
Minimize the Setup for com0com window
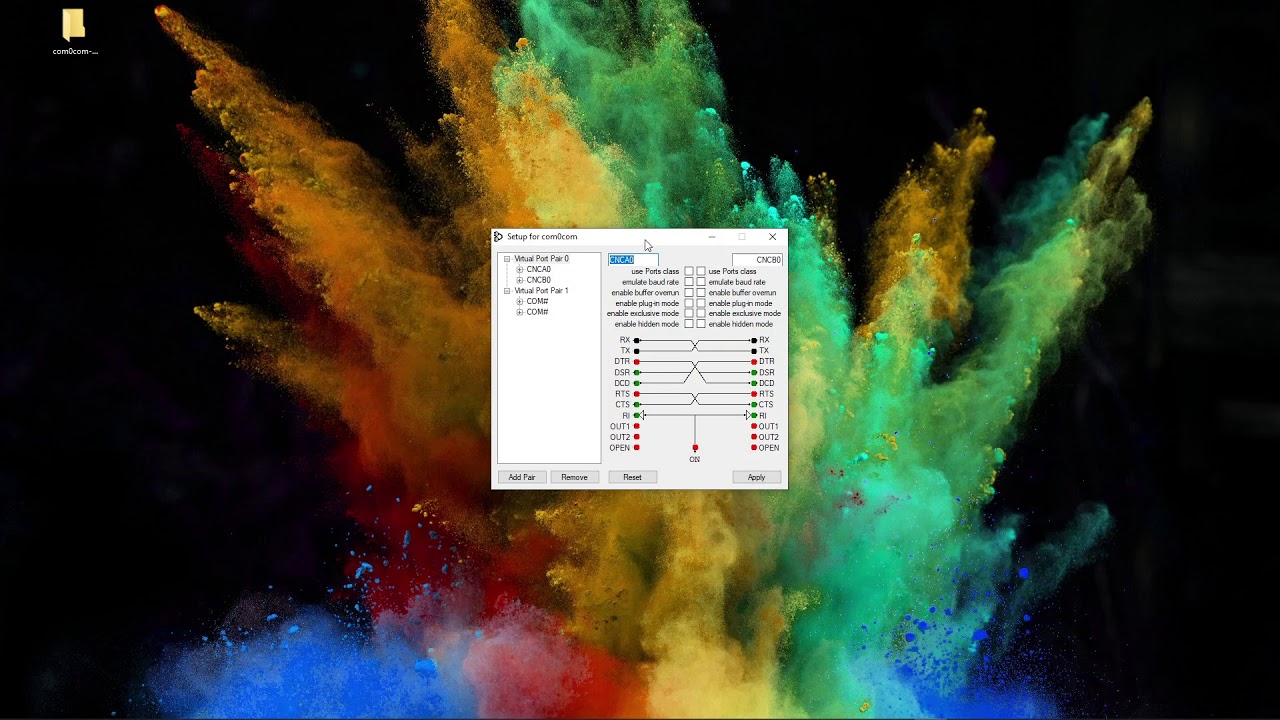point(711,237)
